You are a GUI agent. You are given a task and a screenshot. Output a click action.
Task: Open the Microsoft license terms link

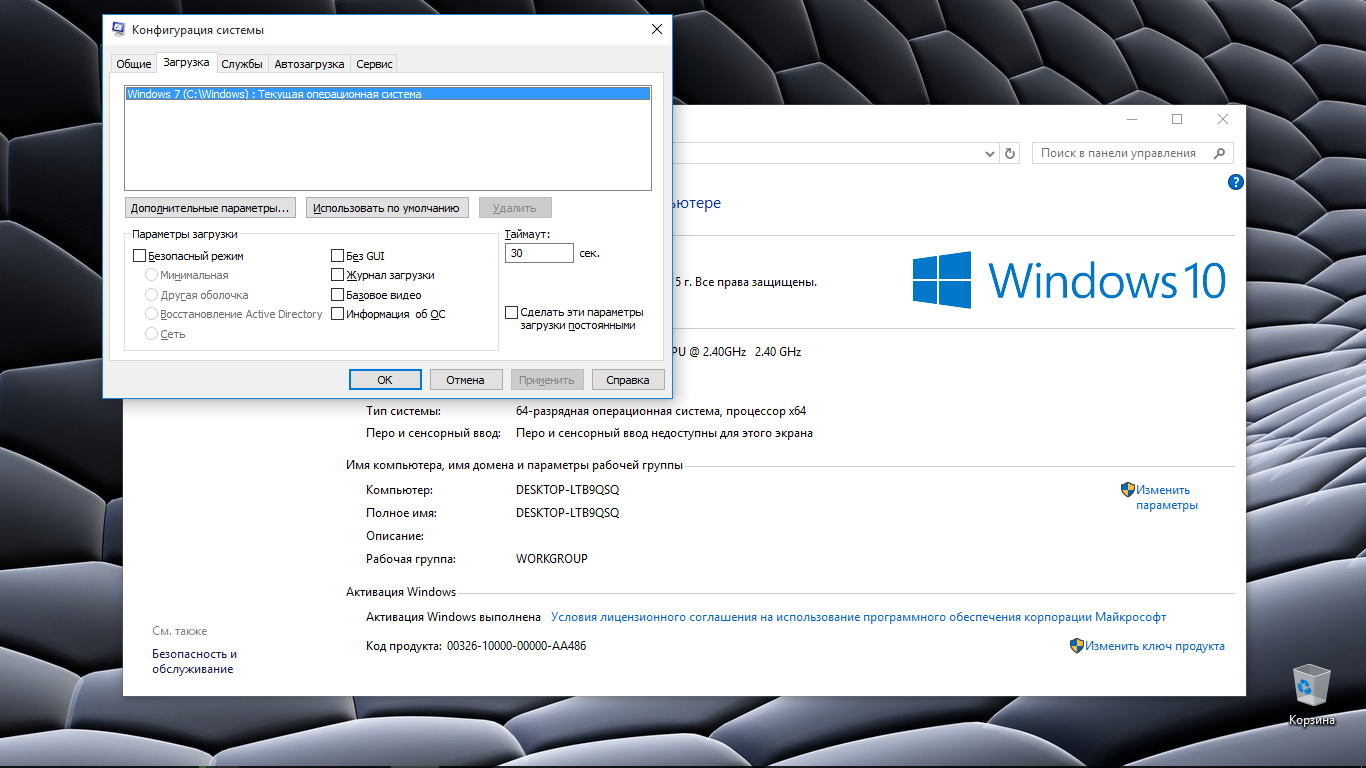pos(858,617)
